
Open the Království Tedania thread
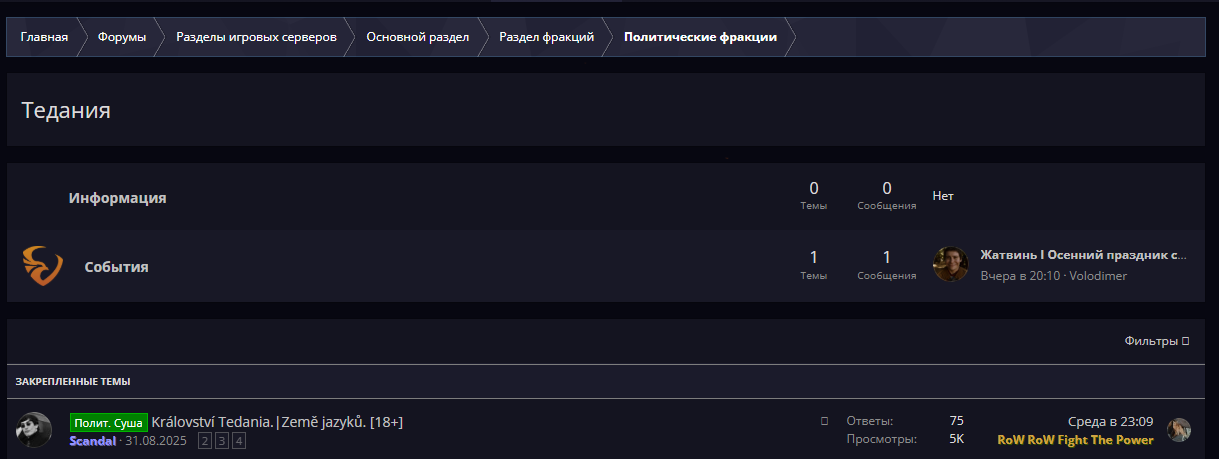(x=277, y=422)
